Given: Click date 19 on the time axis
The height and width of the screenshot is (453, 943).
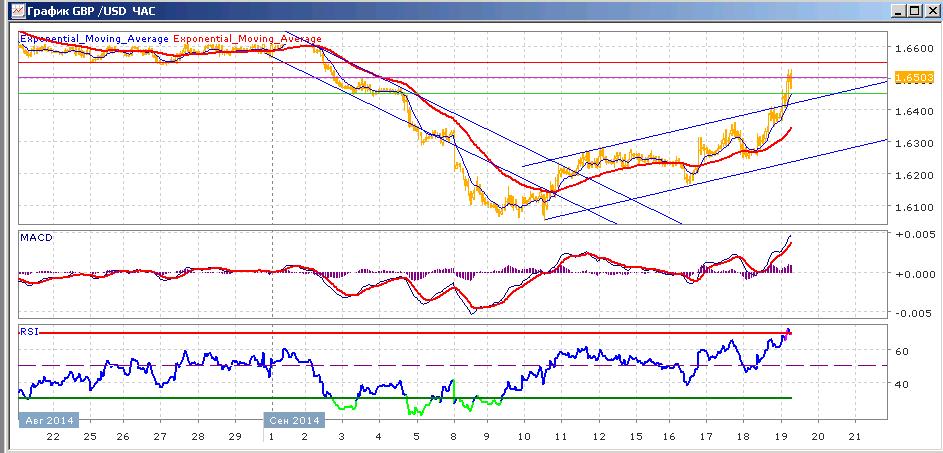Looking at the screenshot, I should pos(781,436).
